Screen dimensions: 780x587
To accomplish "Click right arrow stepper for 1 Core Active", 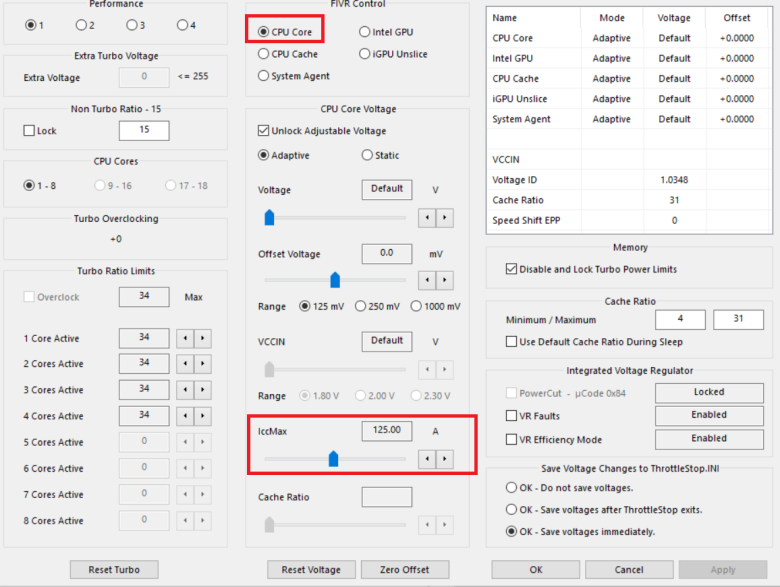I will click(203, 339).
